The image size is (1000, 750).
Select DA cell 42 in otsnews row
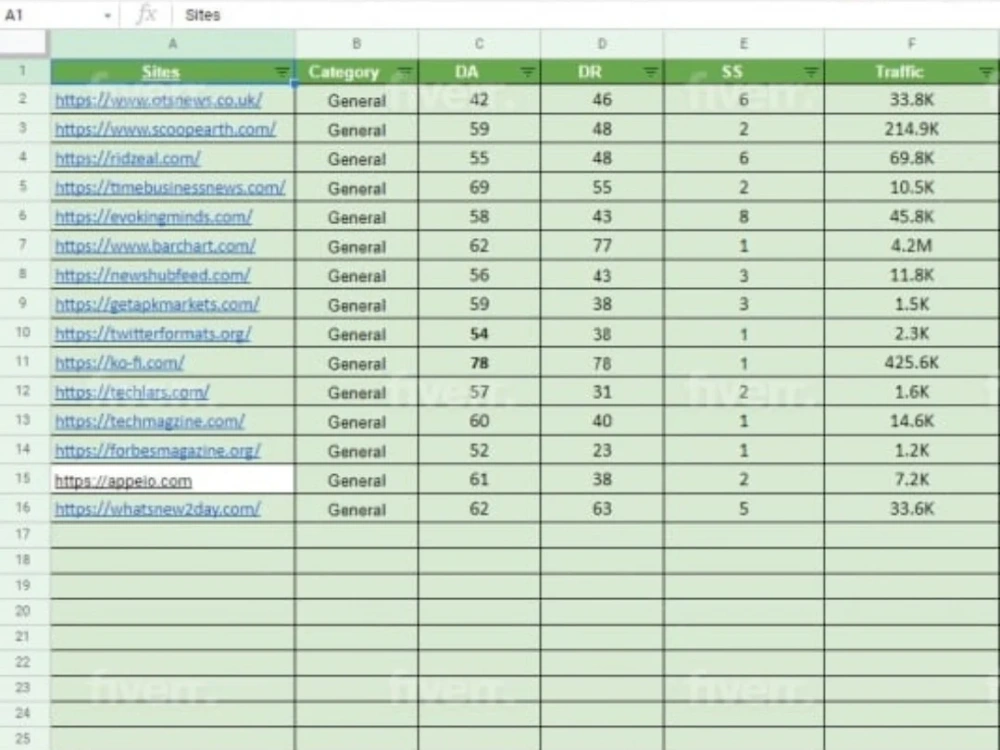pyautogui.click(x=479, y=100)
